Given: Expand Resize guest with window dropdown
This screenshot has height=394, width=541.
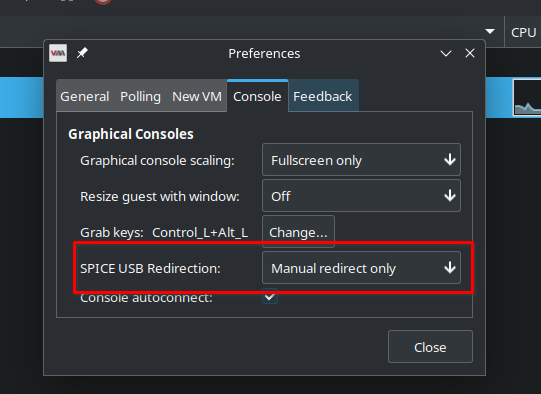Looking at the screenshot, I should tap(361, 196).
